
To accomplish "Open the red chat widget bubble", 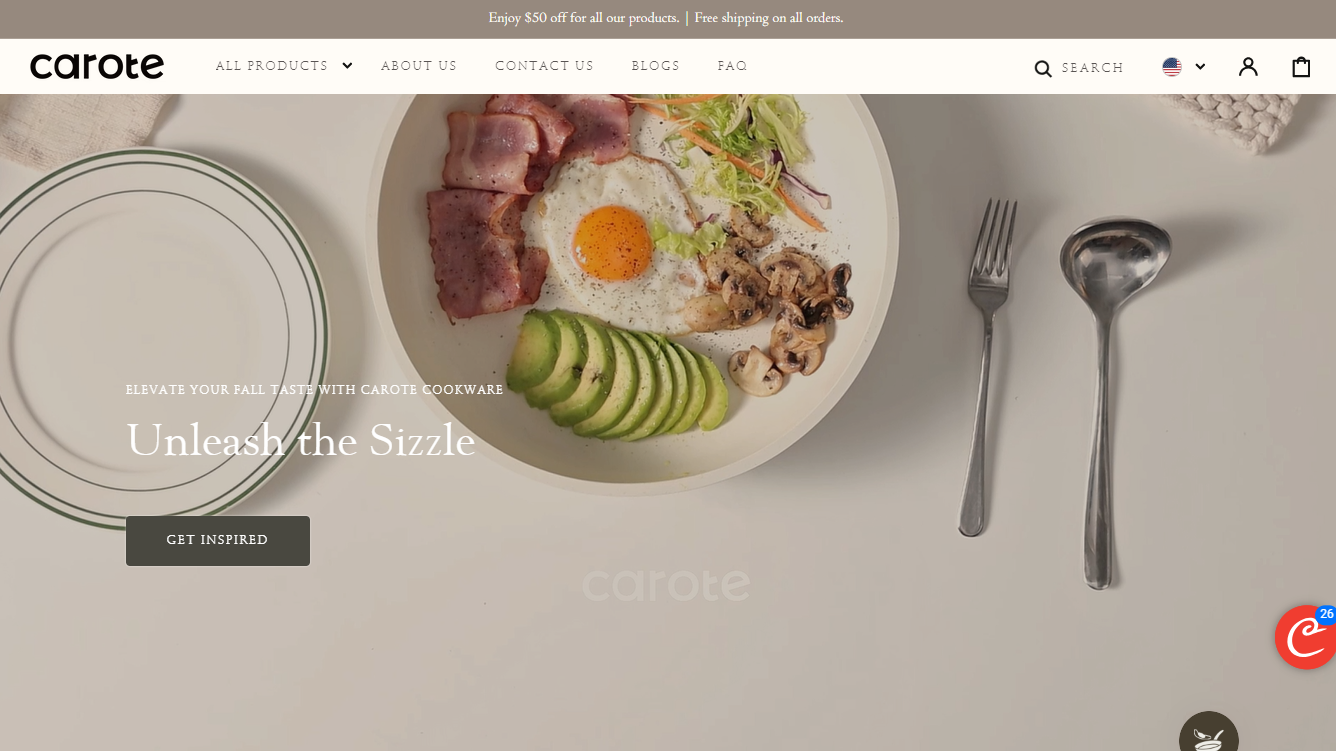I will [1306, 637].
